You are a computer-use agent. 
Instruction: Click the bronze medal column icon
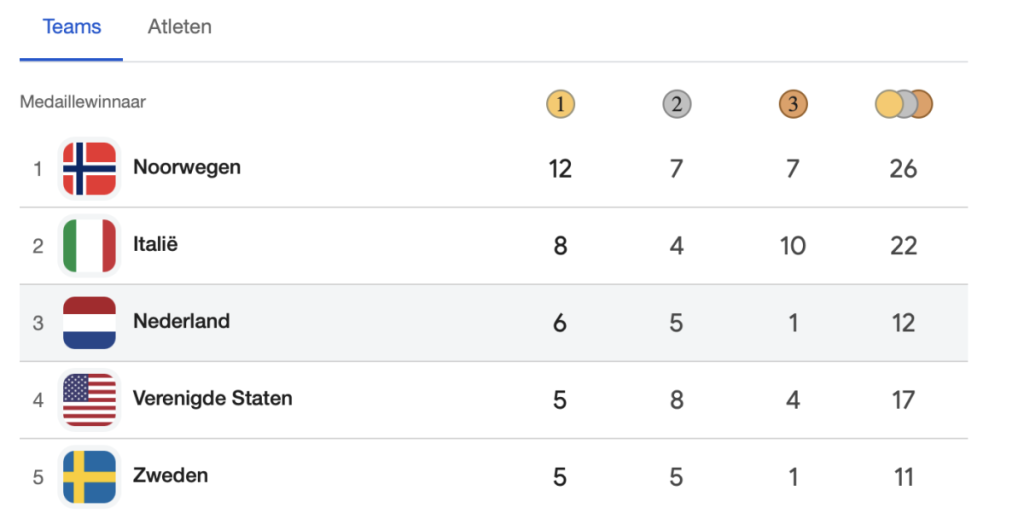coord(793,103)
